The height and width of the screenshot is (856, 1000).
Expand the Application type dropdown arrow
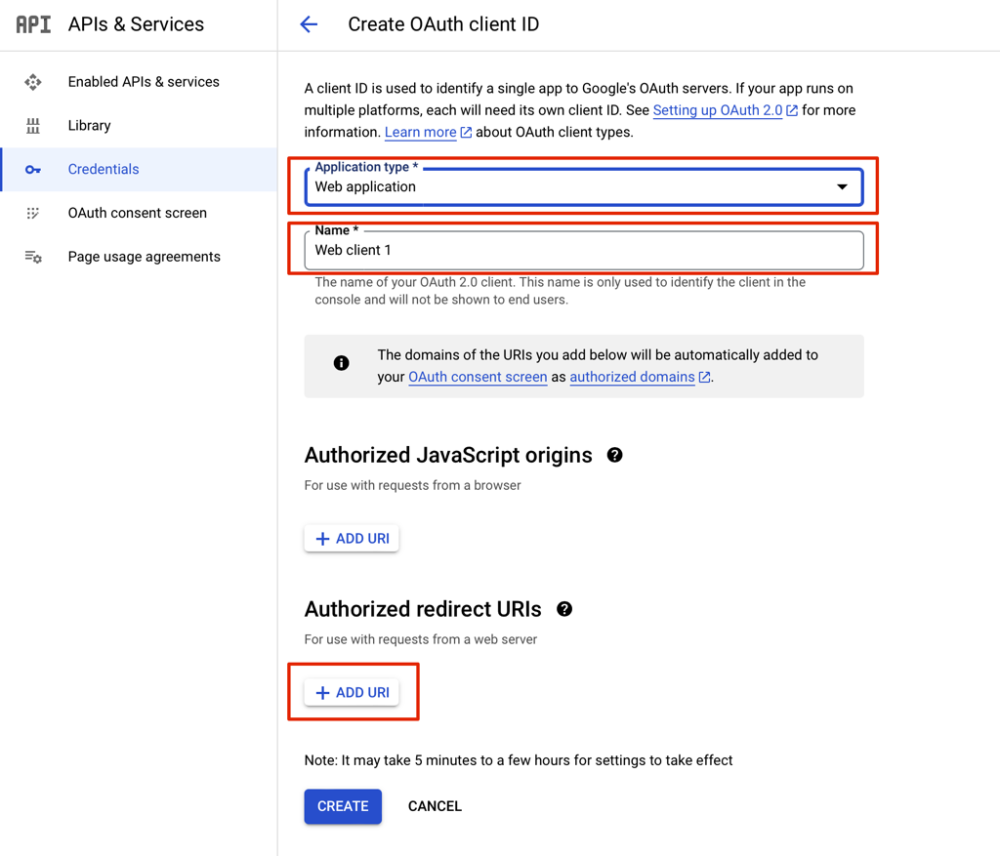[x=842, y=187]
